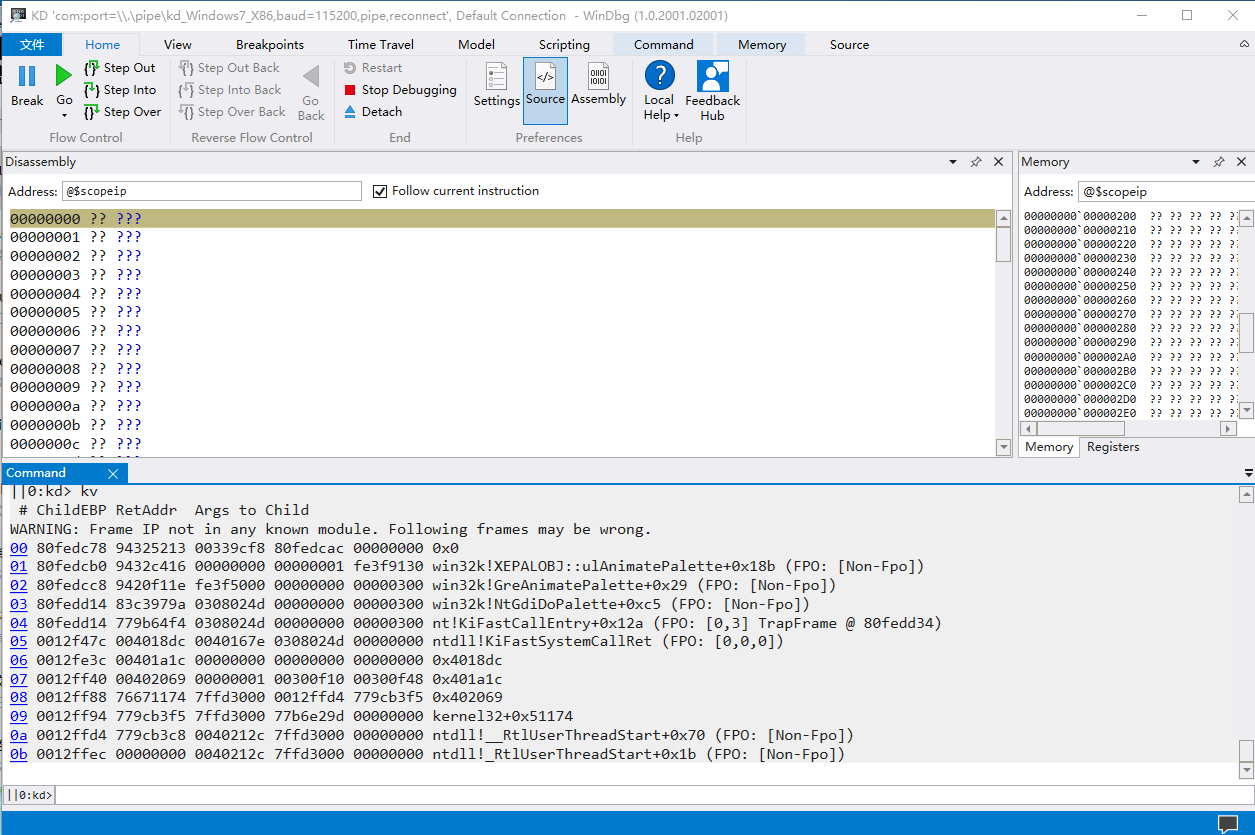
Task: Click the Disassembly Address input field
Action: [211, 191]
